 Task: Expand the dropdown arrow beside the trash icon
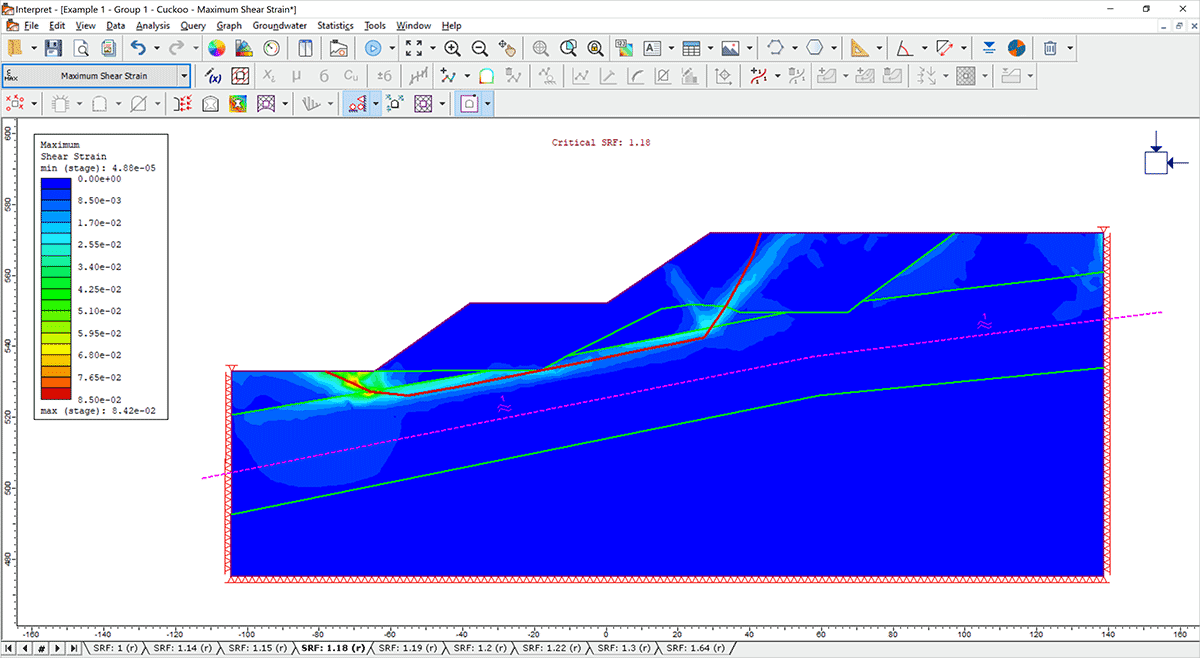point(1070,48)
